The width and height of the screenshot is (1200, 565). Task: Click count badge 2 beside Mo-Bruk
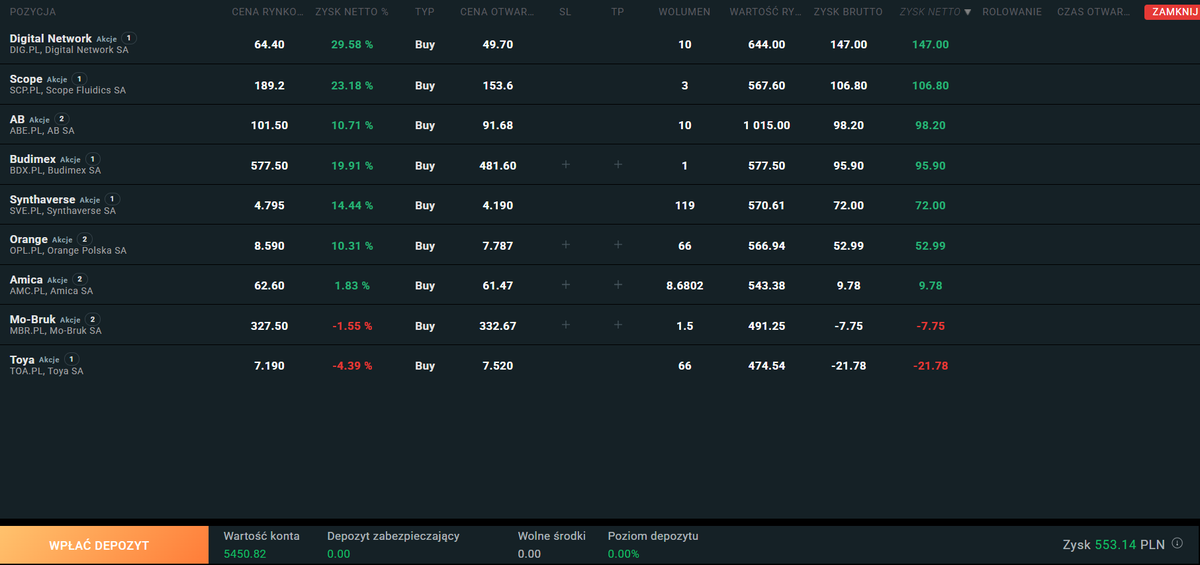tap(93, 319)
